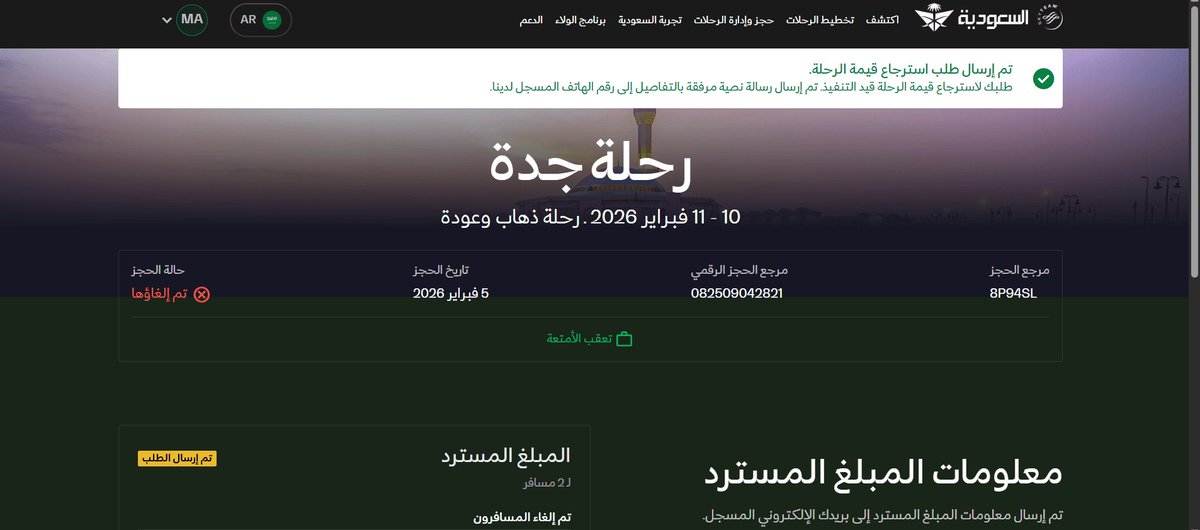
Task: Click the المبلغ المسترد card title
Action: pyautogui.click(x=505, y=456)
